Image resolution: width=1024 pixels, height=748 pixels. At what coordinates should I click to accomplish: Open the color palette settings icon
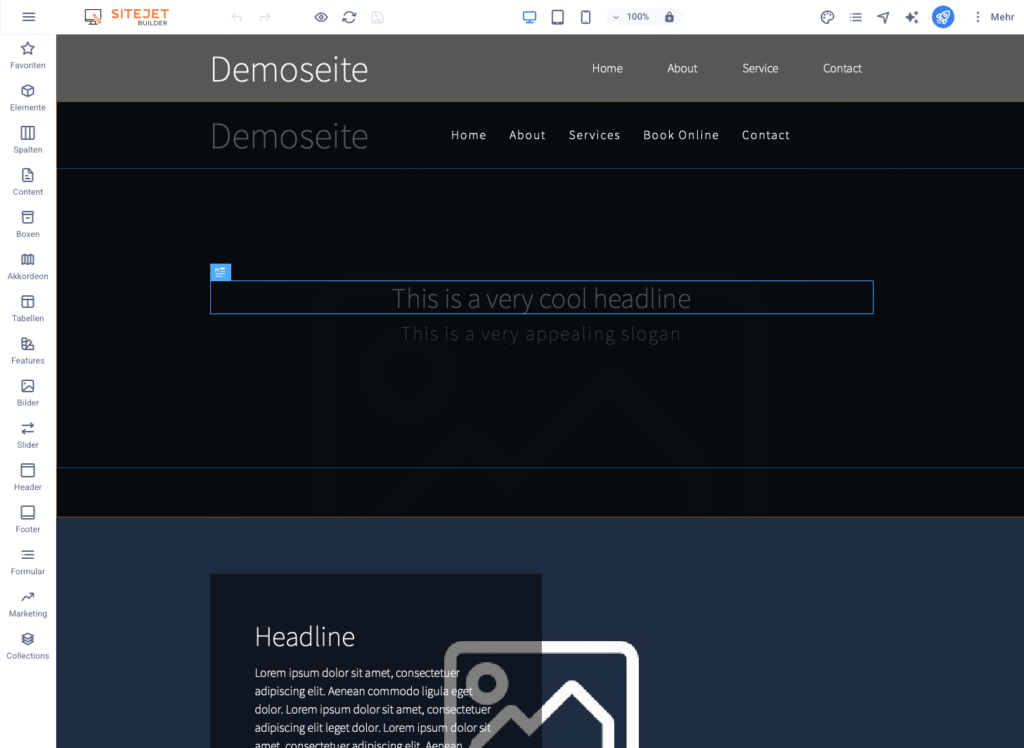click(x=827, y=17)
